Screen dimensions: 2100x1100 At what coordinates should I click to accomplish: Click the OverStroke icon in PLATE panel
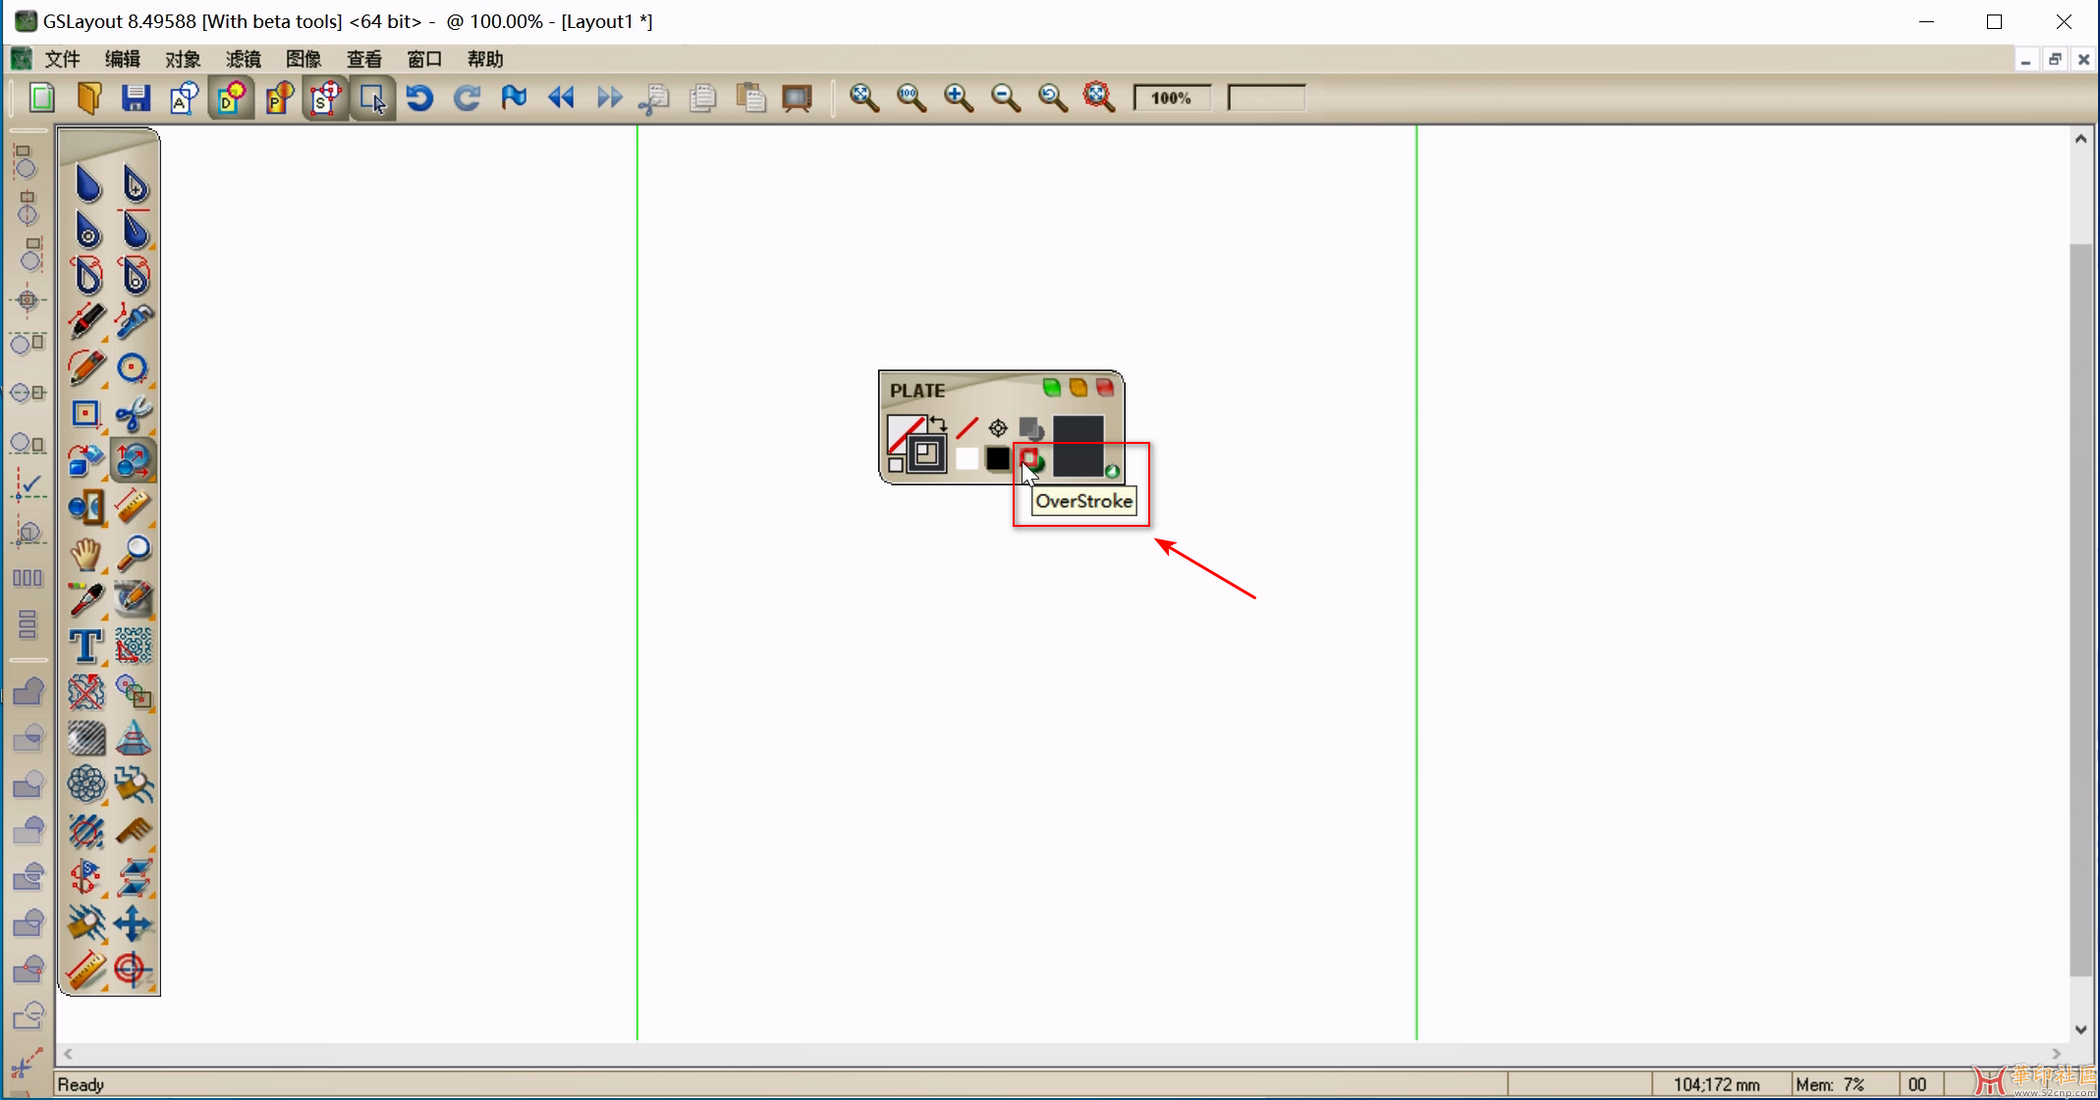coord(1031,459)
